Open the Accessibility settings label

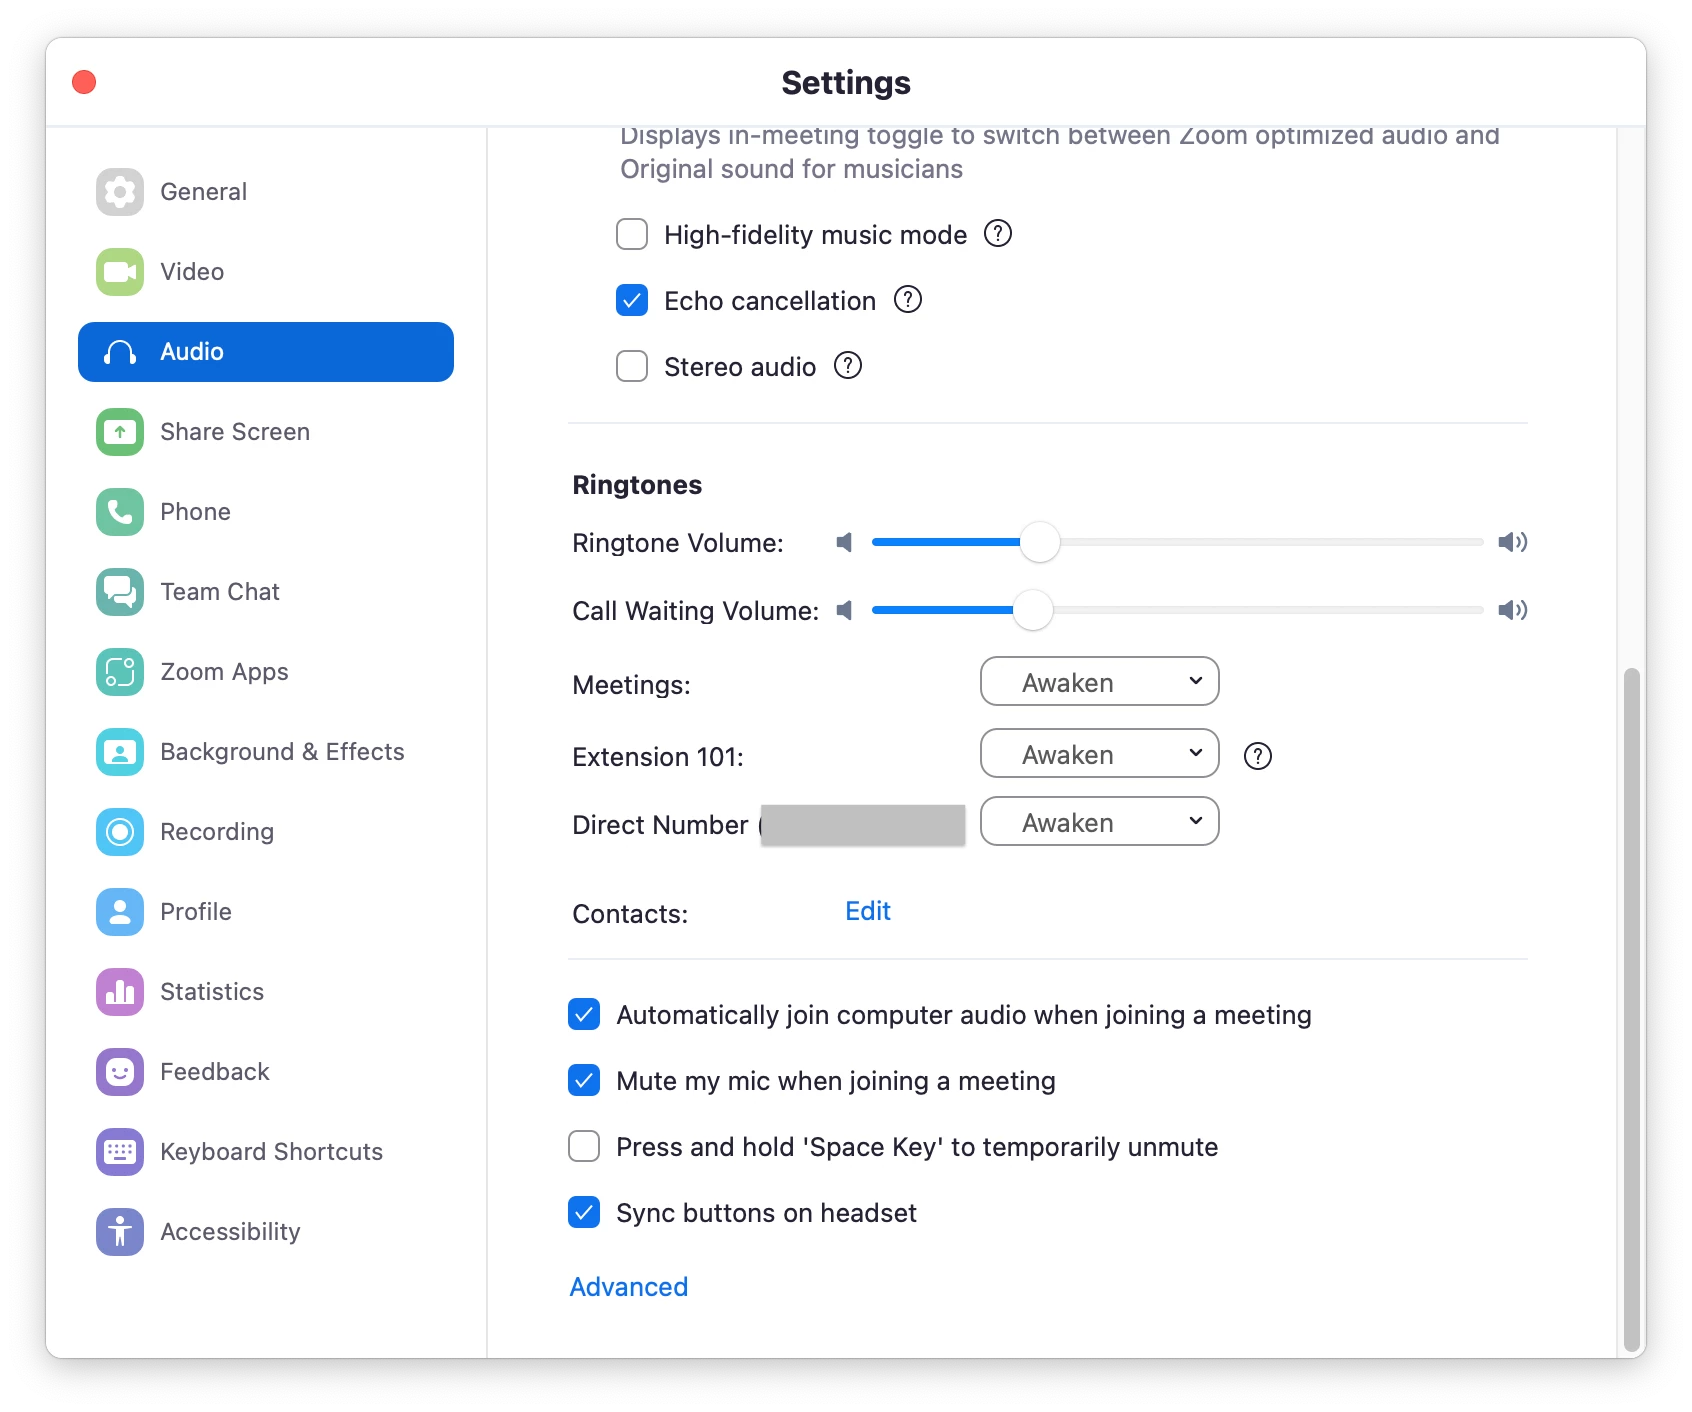pyautogui.click(x=230, y=1232)
